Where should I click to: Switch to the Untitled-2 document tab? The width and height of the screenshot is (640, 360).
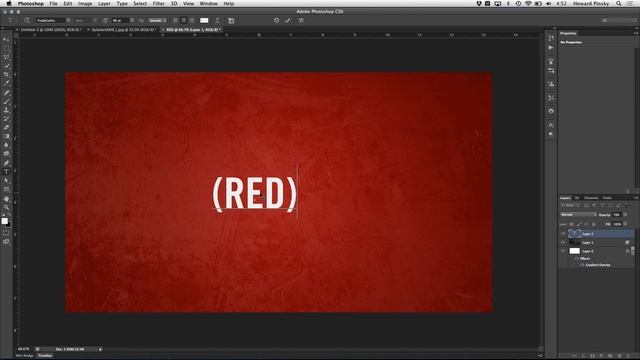(x=51, y=30)
